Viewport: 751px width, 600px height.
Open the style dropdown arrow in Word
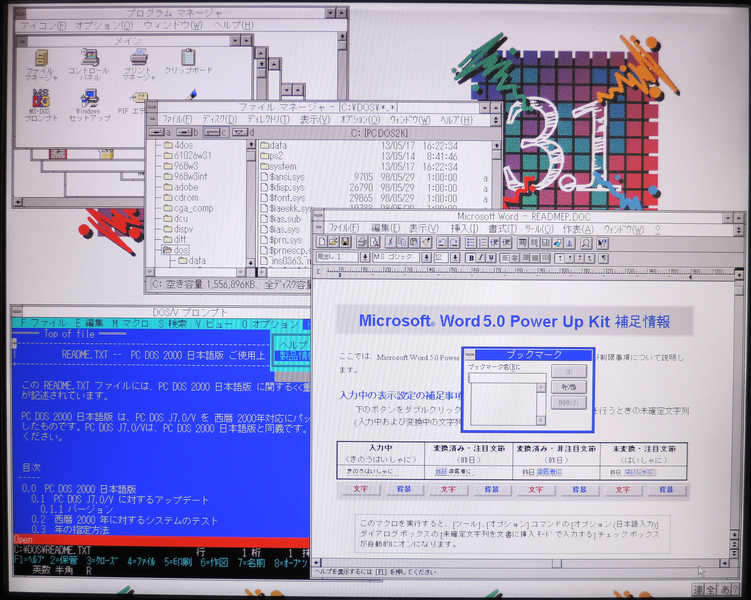coord(365,258)
